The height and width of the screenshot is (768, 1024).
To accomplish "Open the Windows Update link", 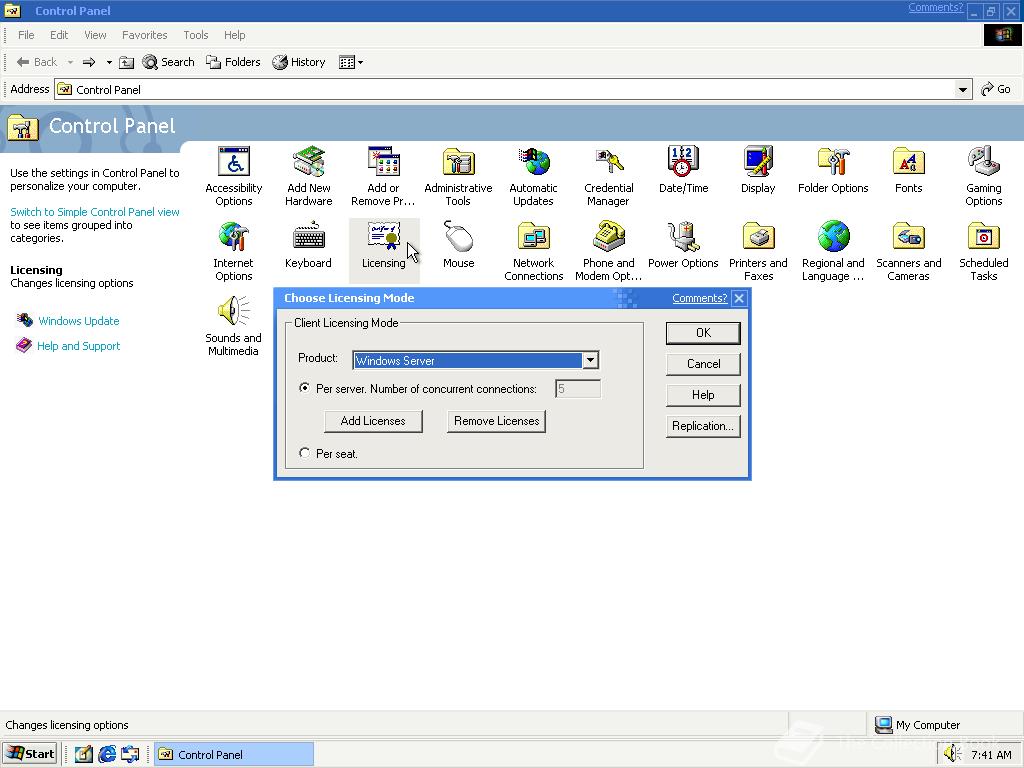I will pyautogui.click(x=78, y=321).
